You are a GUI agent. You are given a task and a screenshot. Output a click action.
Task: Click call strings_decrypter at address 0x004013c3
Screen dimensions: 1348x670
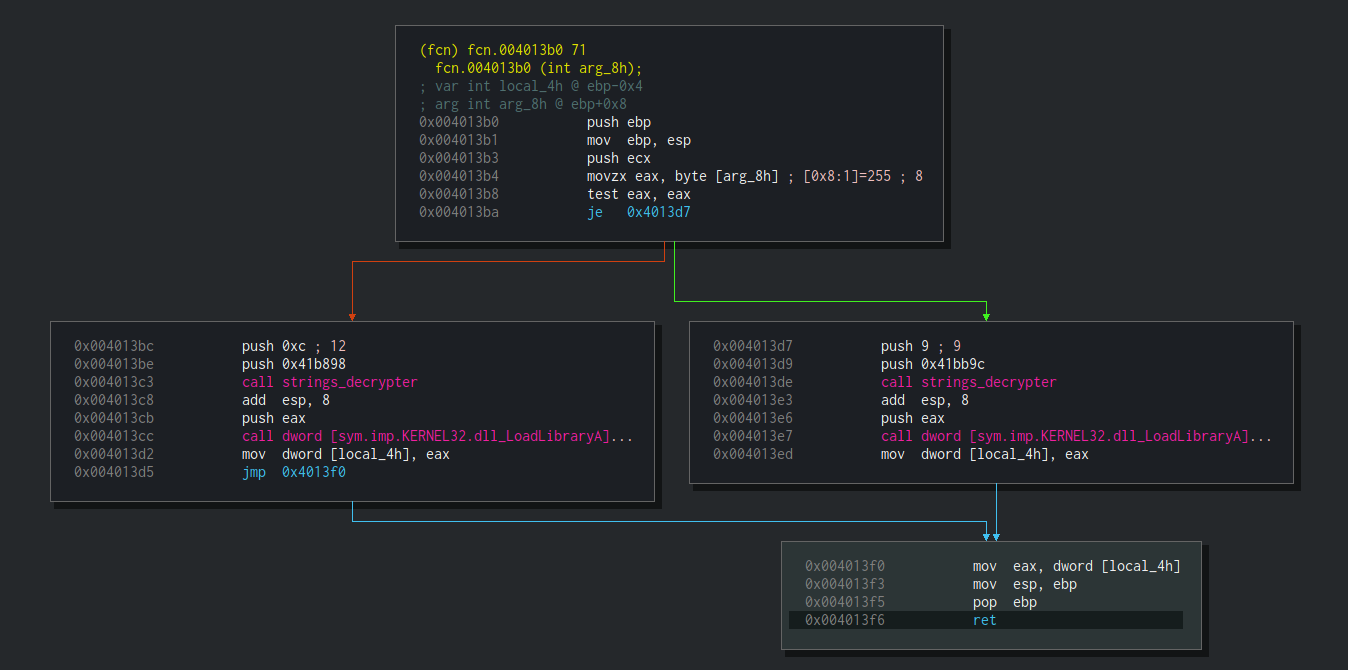[x=329, y=382]
